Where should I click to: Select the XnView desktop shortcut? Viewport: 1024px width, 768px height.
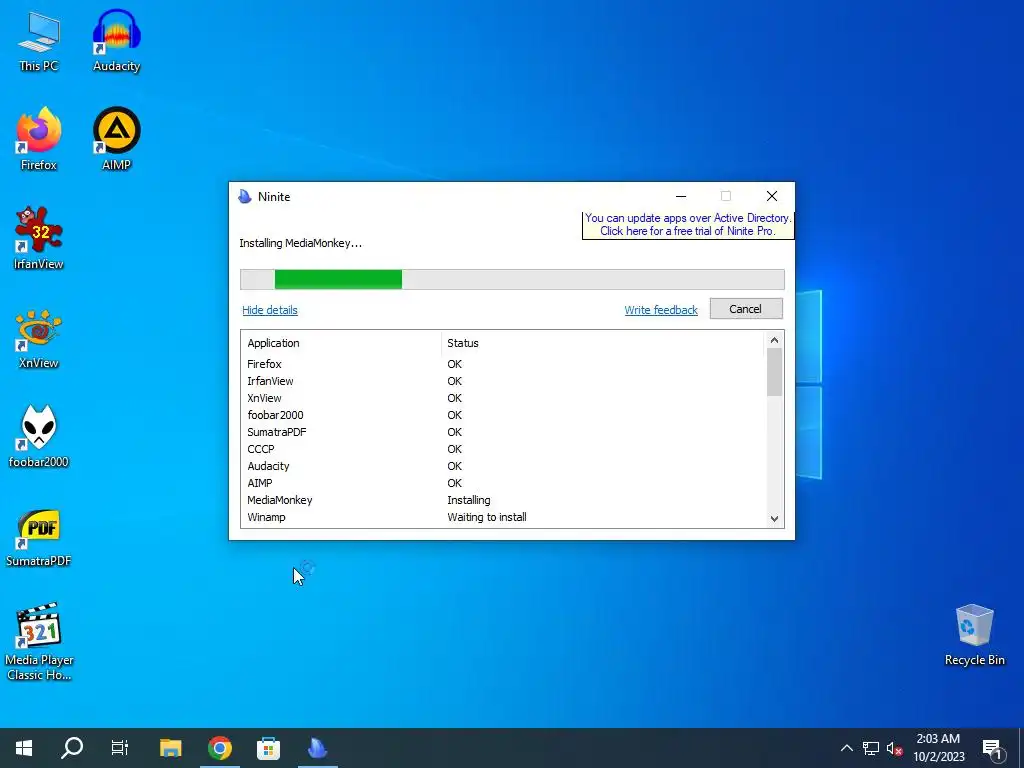pyautogui.click(x=39, y=338)
